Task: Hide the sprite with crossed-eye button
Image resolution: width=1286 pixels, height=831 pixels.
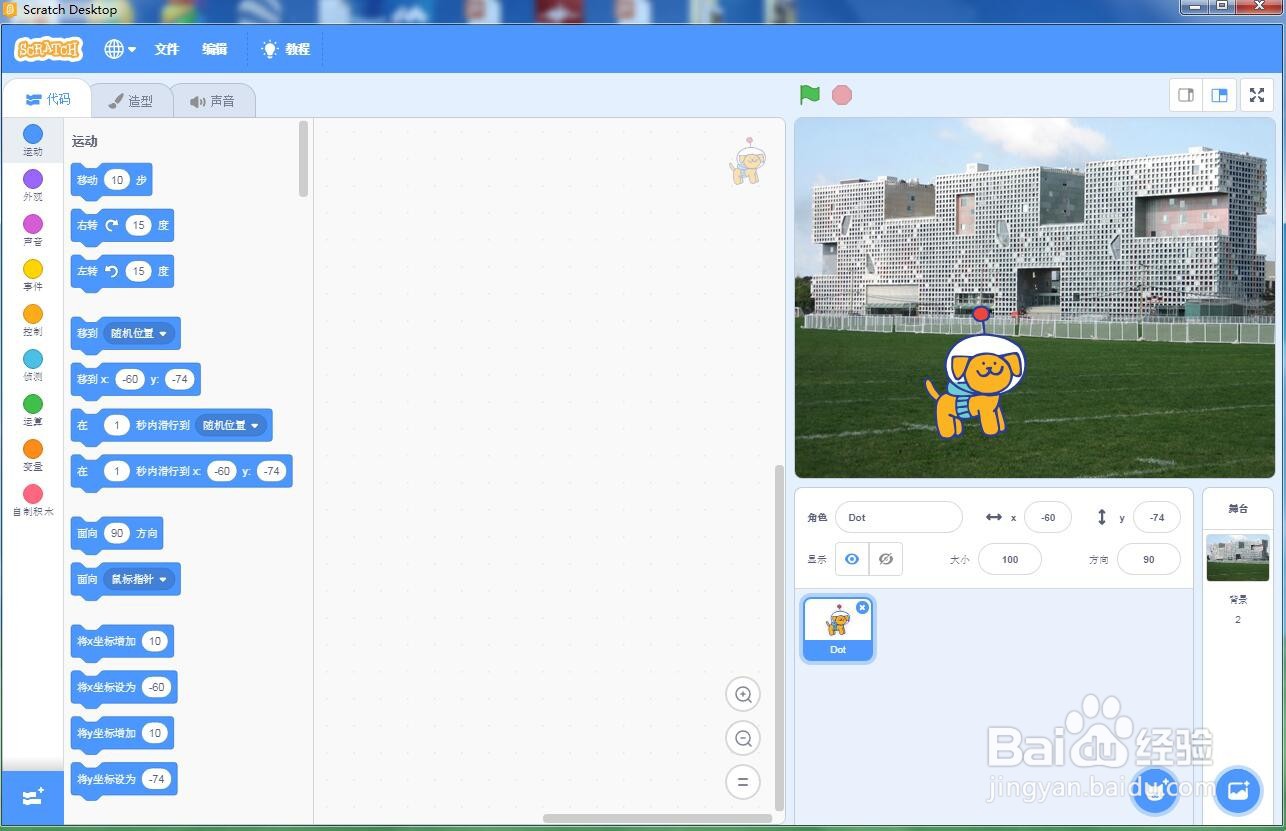Action: pyautogui.click(x=886, y=559)
